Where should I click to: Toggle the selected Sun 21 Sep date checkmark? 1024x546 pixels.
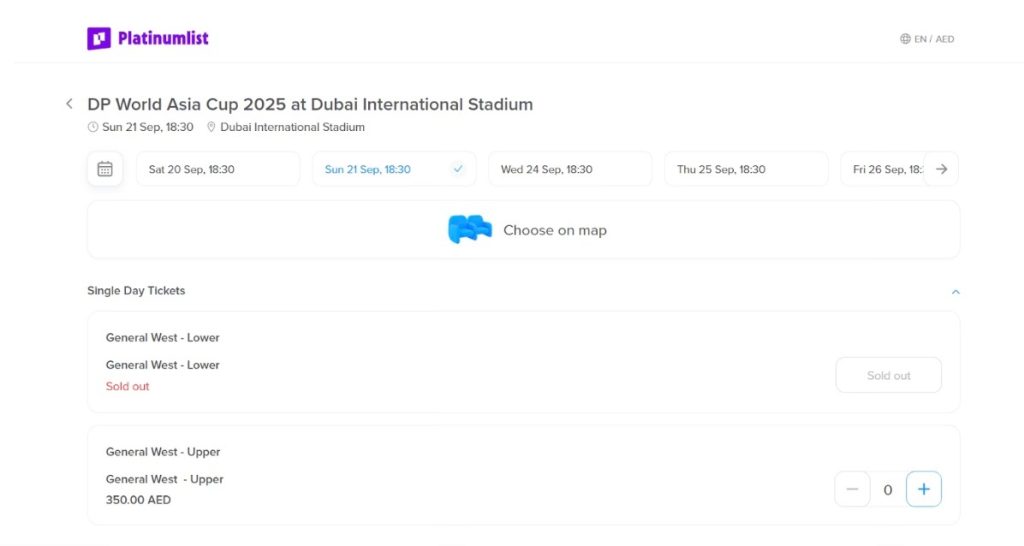[x=458, y=169]
